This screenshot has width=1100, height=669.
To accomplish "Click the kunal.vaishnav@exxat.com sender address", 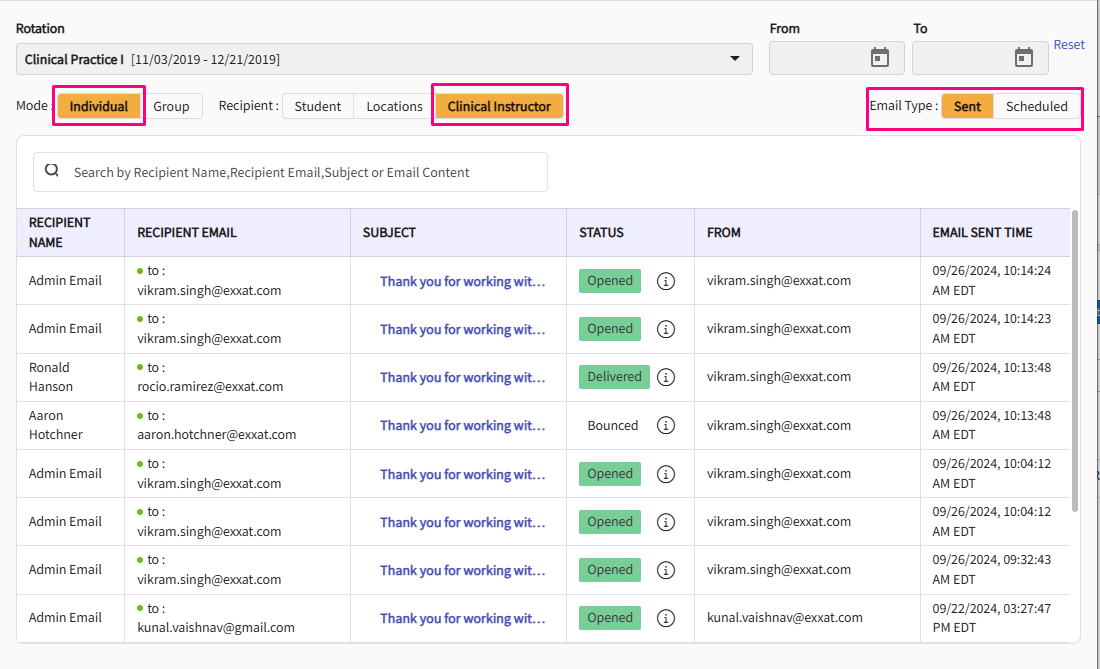I will [785, 618].
